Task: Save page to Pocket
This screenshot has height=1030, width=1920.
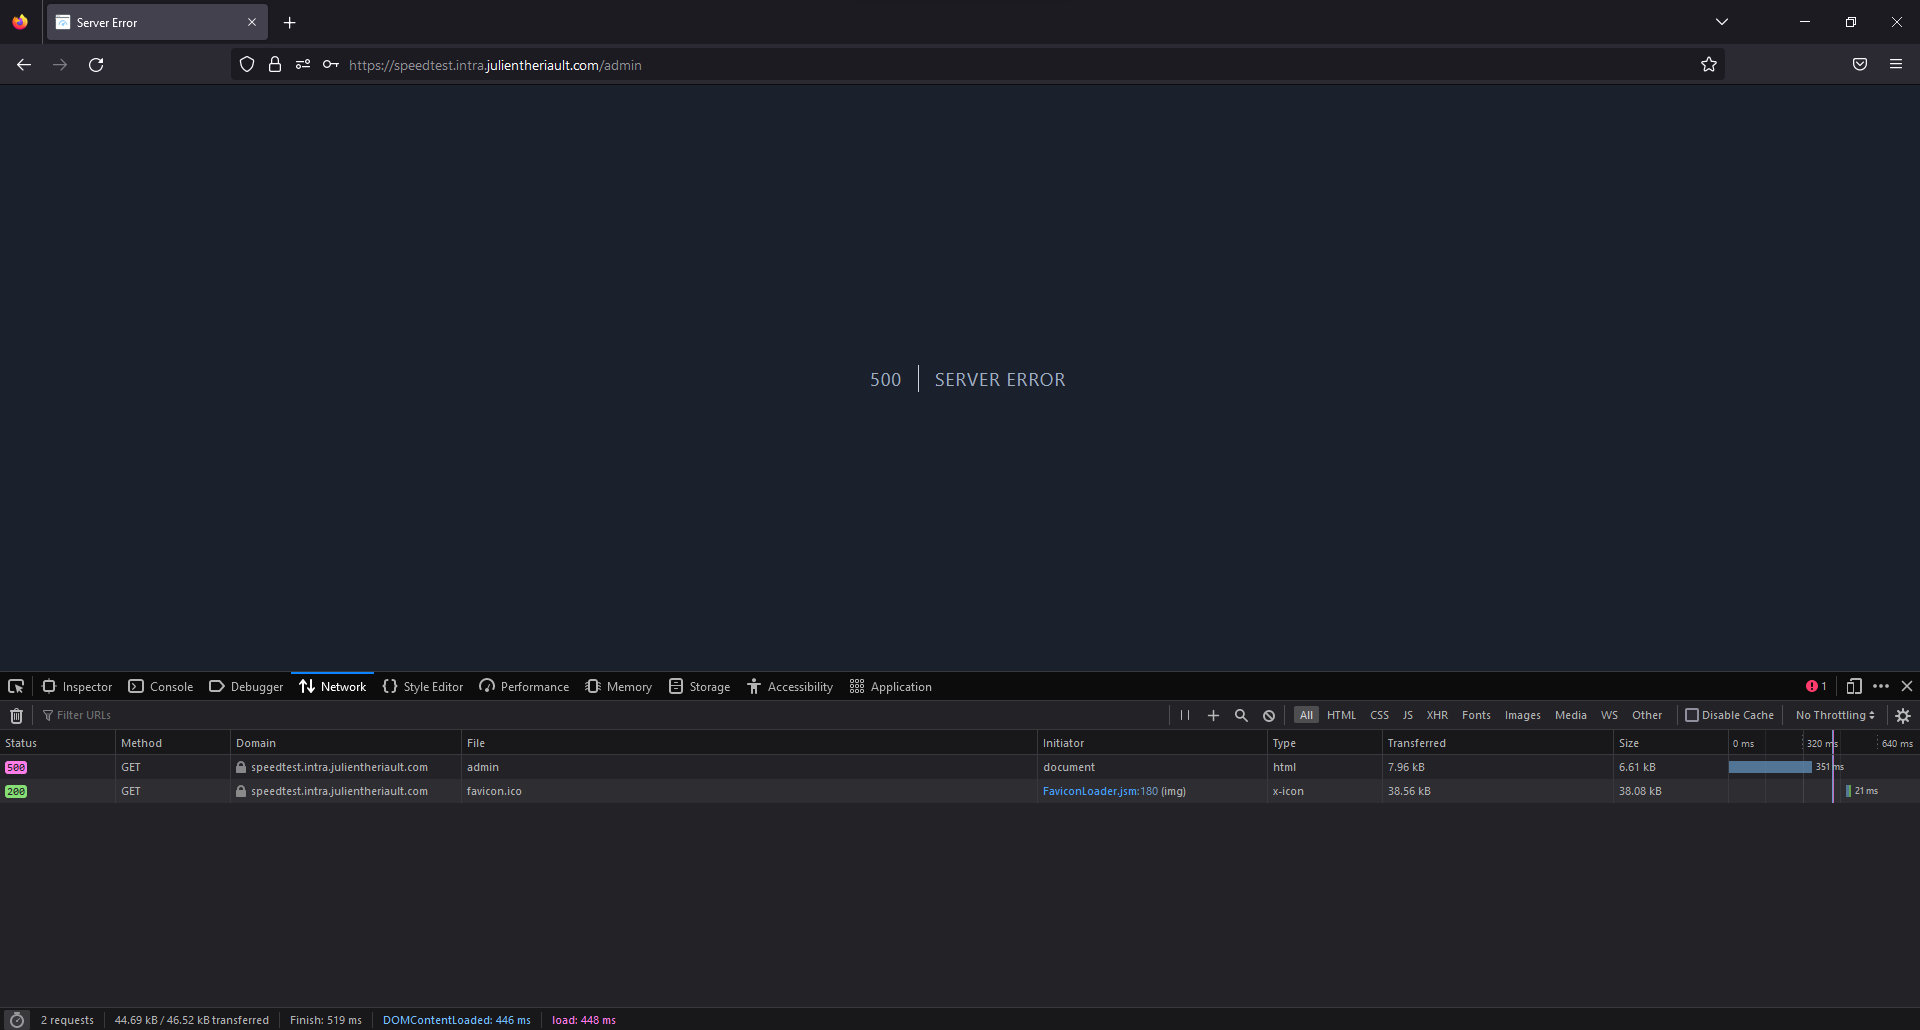Action: [x=1860, y=65]
